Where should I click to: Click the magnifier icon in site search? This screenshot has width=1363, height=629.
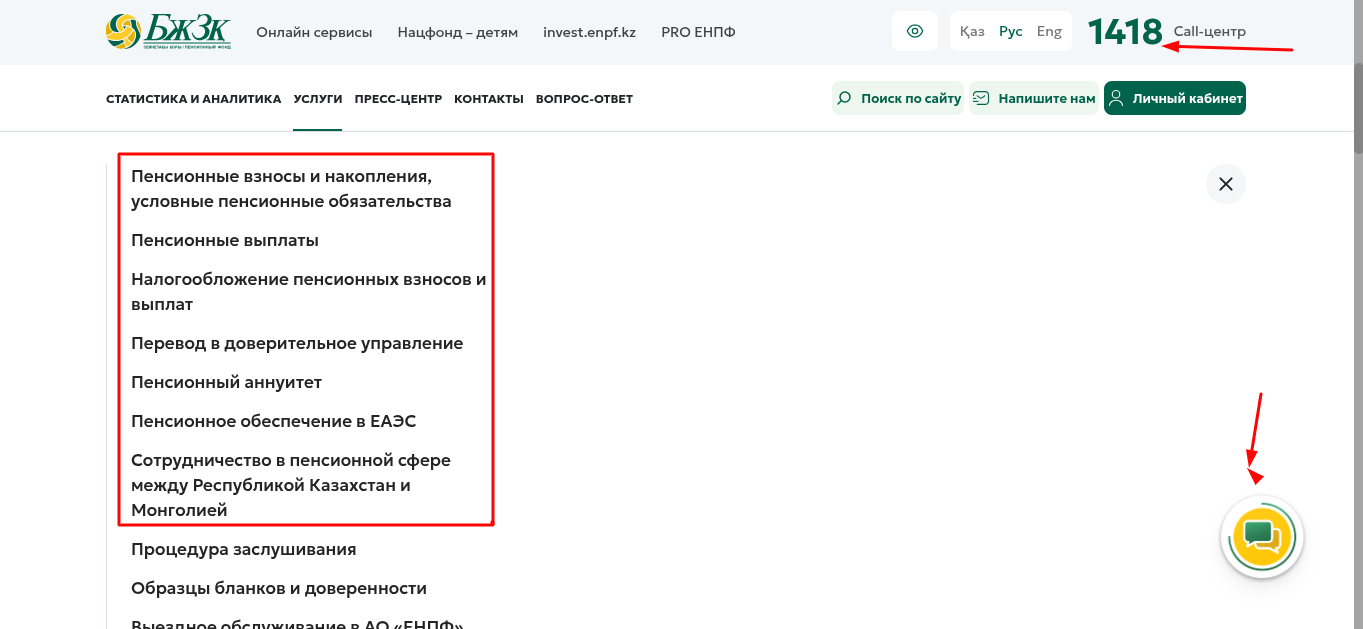(x=845, y=98)
